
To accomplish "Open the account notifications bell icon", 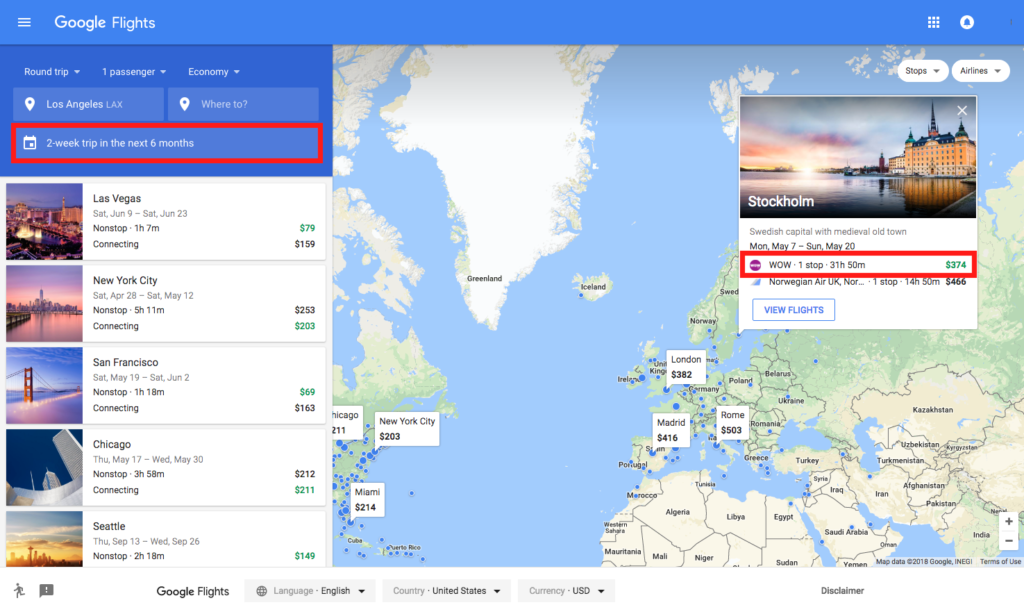I will (x=967, y=22).
